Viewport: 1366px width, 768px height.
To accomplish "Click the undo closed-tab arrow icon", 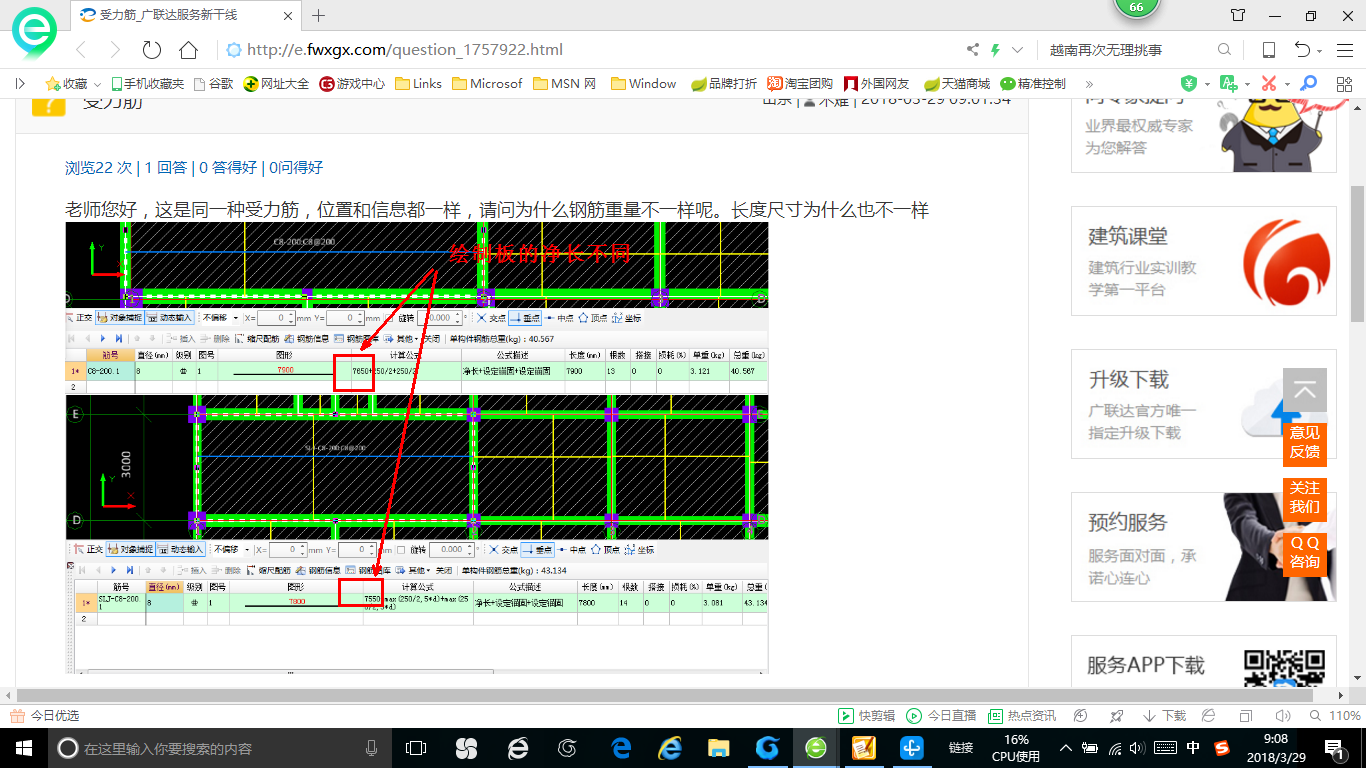I will (x=1302, y=50).
